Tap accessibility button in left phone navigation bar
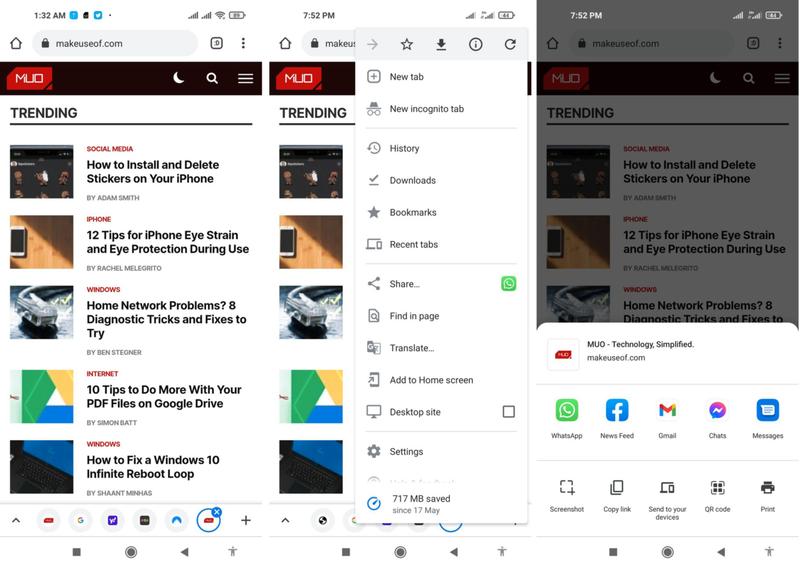Image resolution: width=800 pixels, height=568 pixels. pos(233,551)
